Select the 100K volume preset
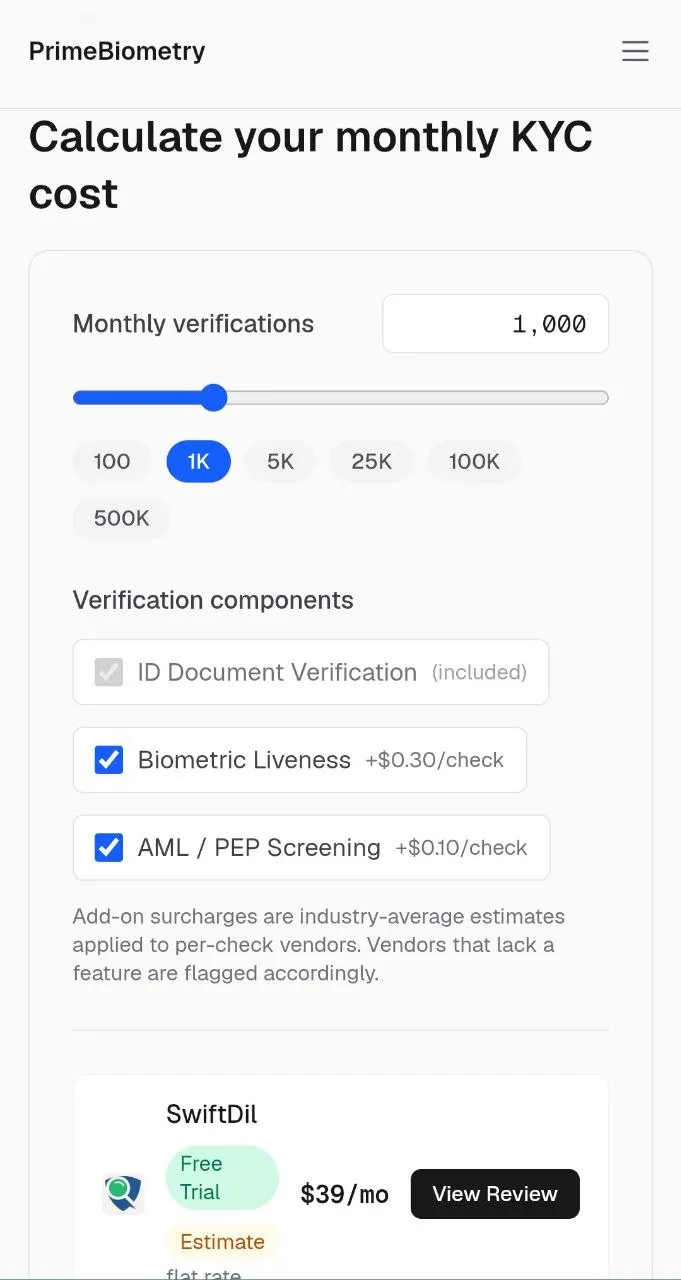The height and width of the screenshot is (1280, 681). coord(474,461)
